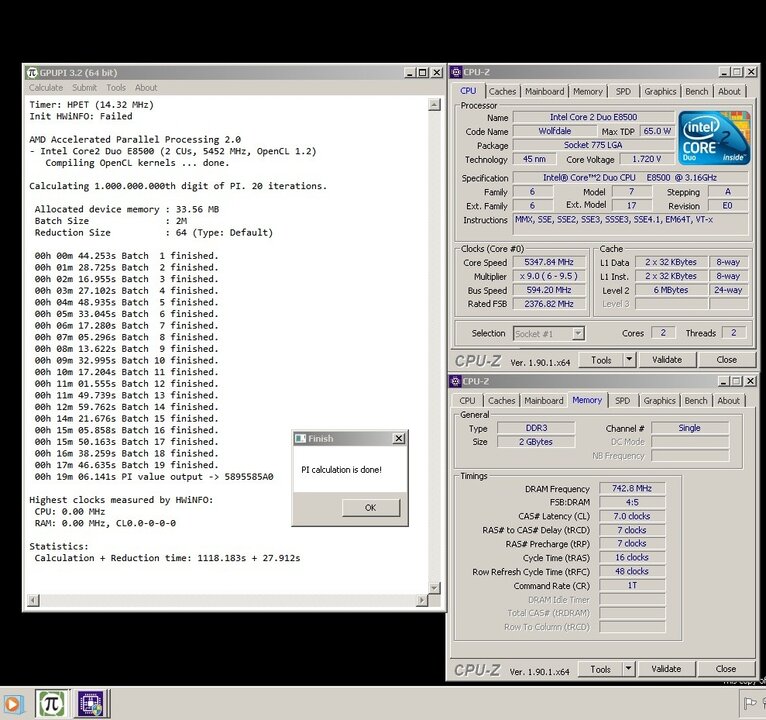This screenshot has width=766, height=720.
Task: Click GPUPI vertical scrollbar up arrow
Action: point(434,105)
